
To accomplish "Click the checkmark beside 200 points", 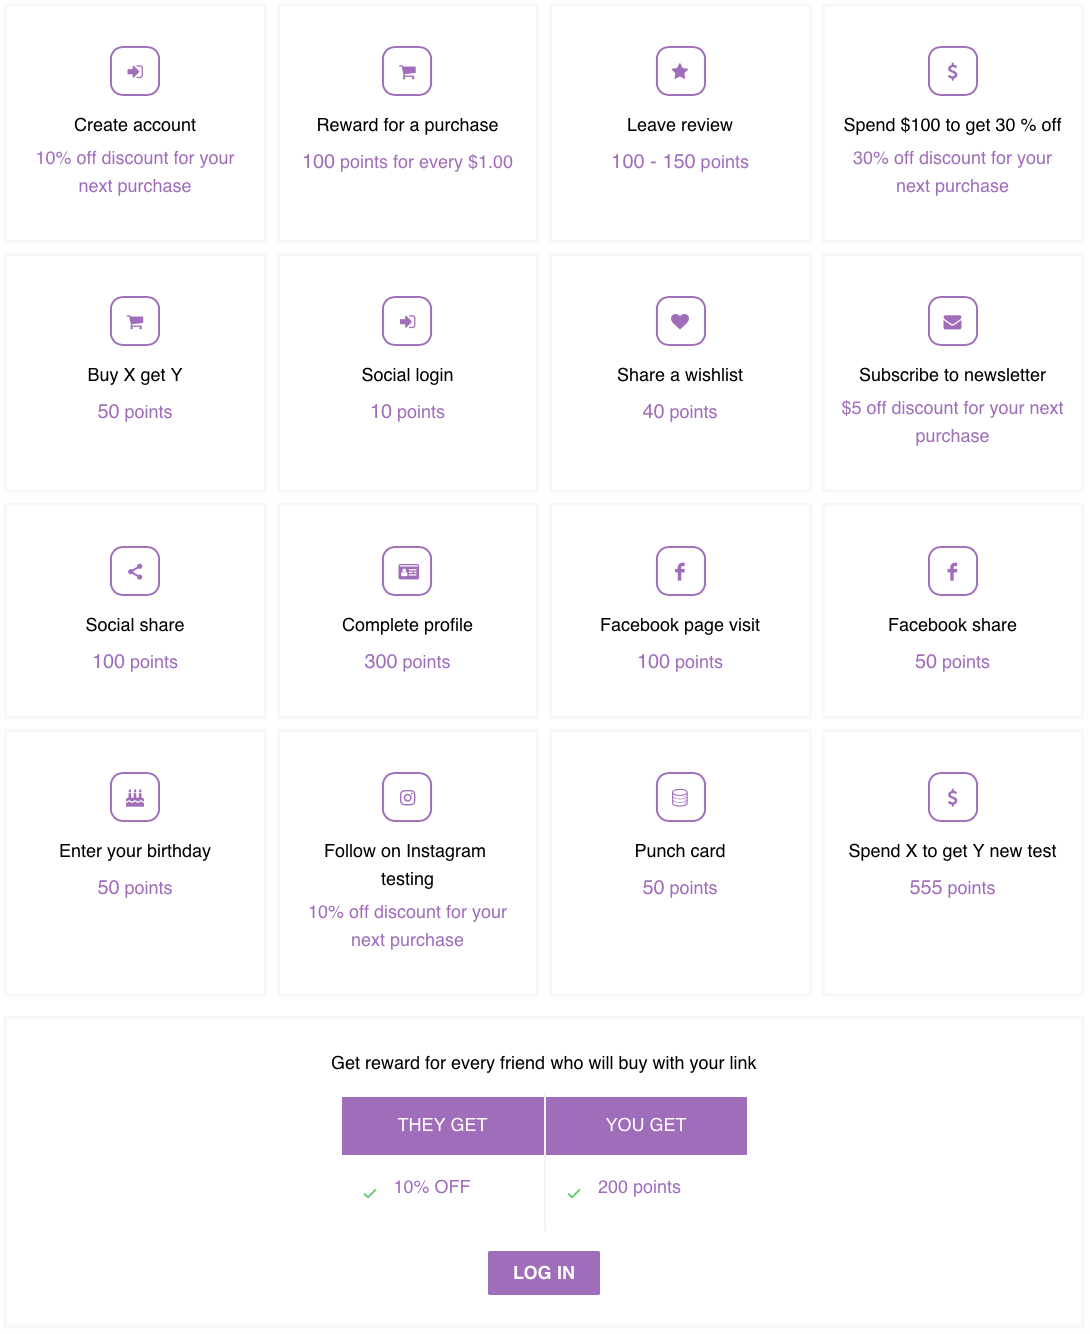I will [x=574, y=1193].
